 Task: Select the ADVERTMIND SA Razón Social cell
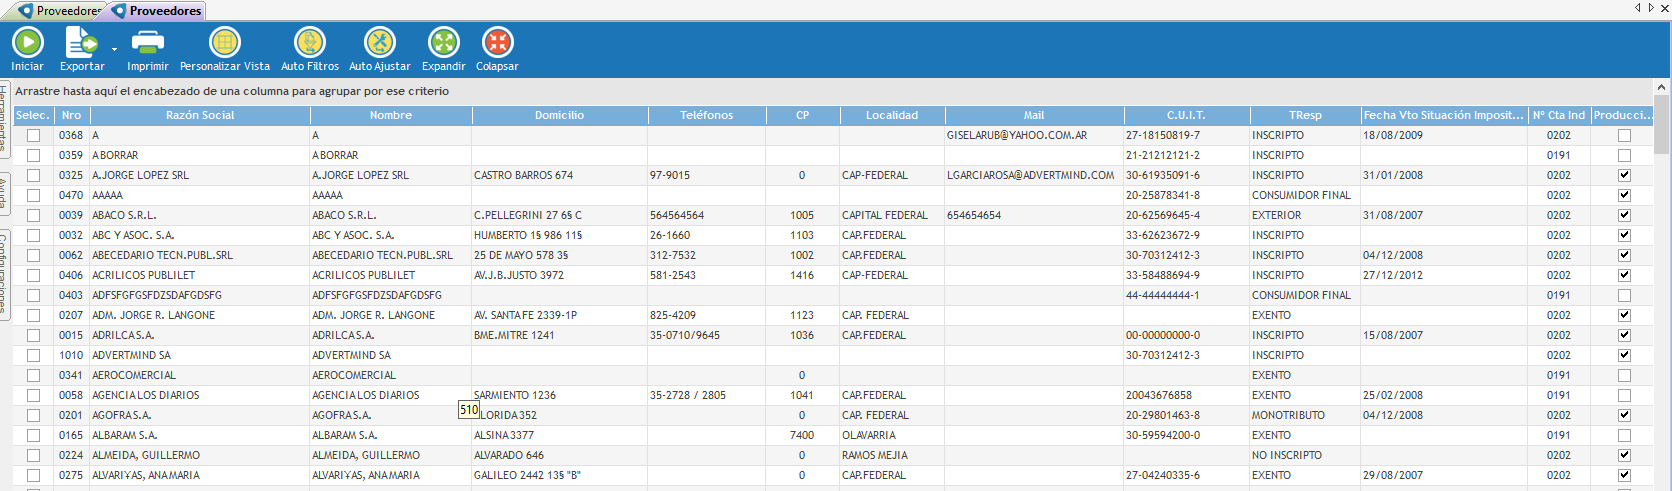(x=200, y=355)
